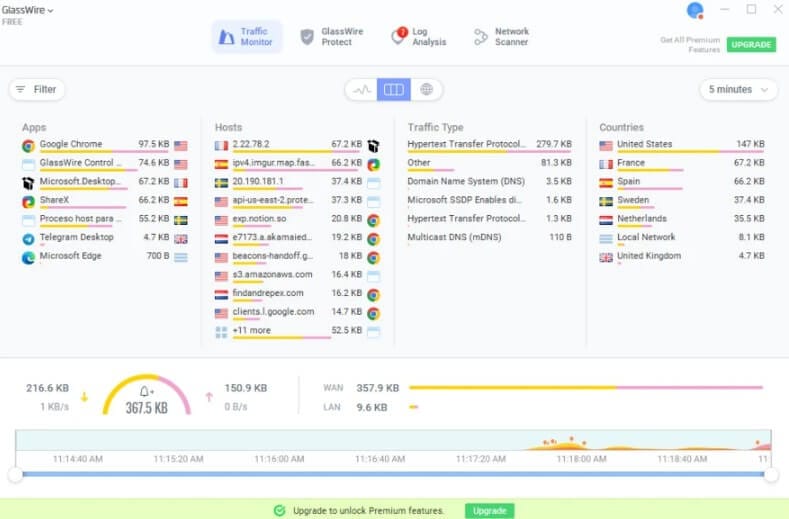The height and width of the screenshot is (519, 789).
Task: Select Microsoft SSDP Enables traffic row
Action: [490, 200]
